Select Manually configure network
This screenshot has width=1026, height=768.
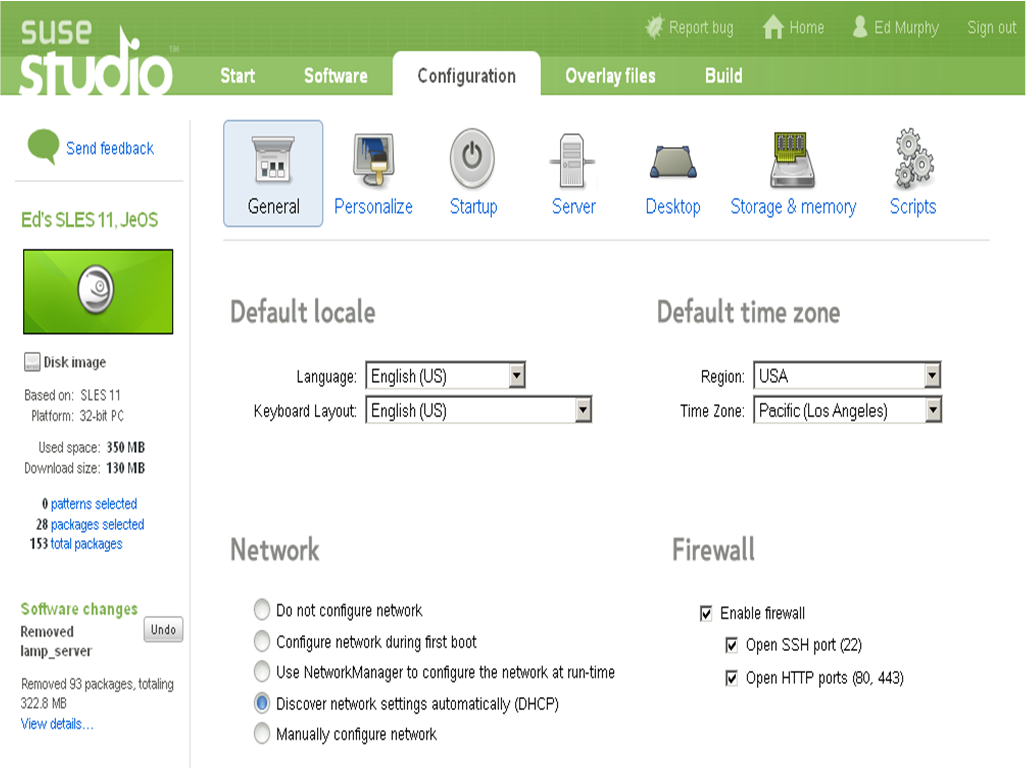point(262,734)
